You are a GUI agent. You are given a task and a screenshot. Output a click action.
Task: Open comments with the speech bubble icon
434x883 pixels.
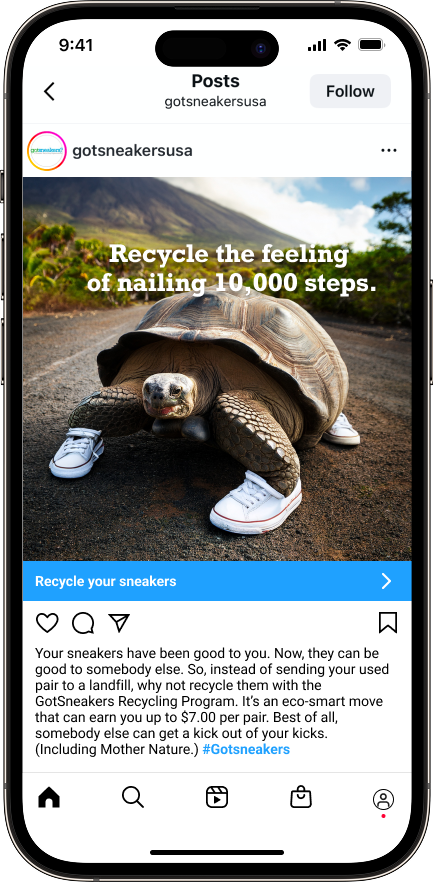83,623
